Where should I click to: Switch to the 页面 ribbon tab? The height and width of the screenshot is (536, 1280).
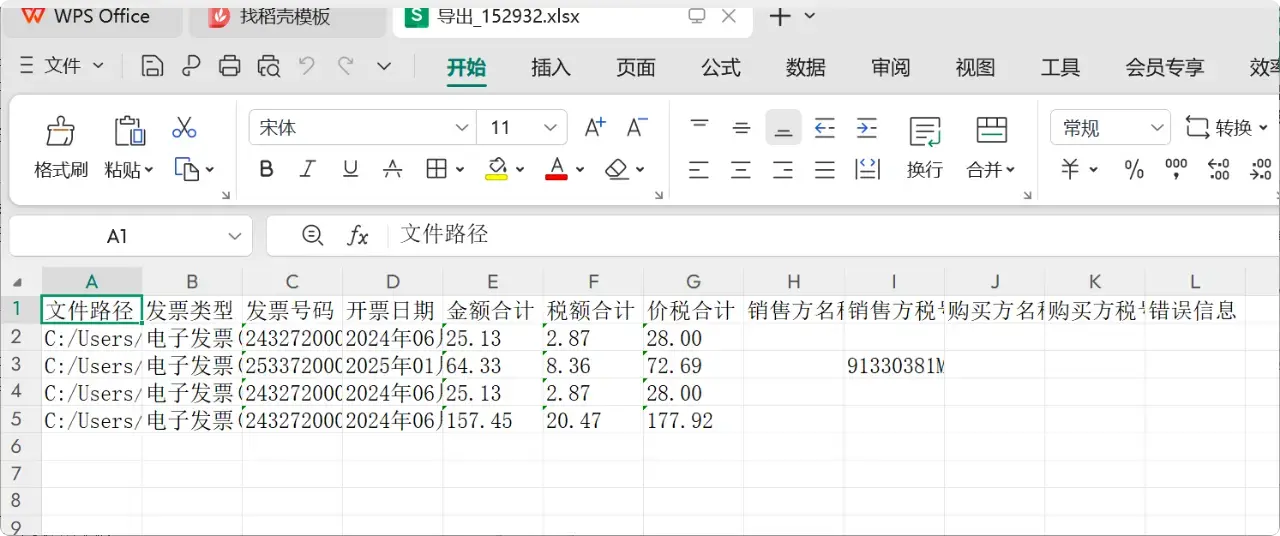[635, 67]
